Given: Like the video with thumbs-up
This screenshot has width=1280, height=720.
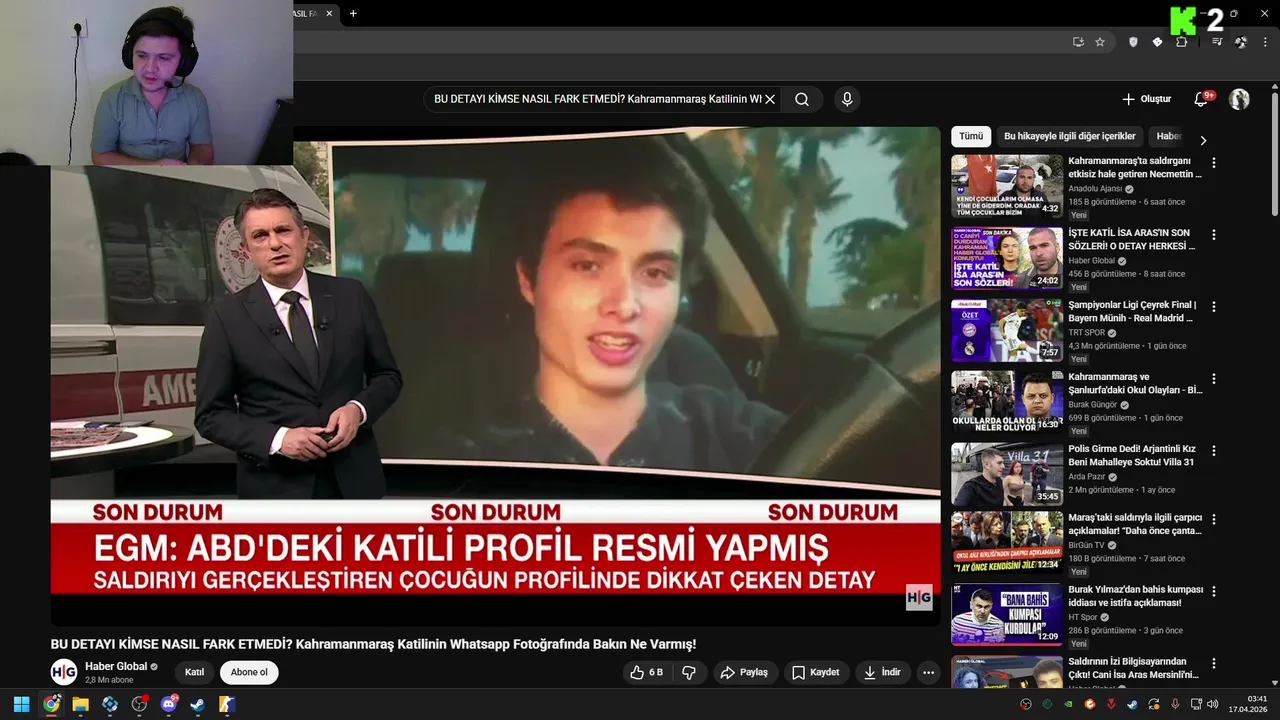Looking at the screenshot, I should point(646,672).
